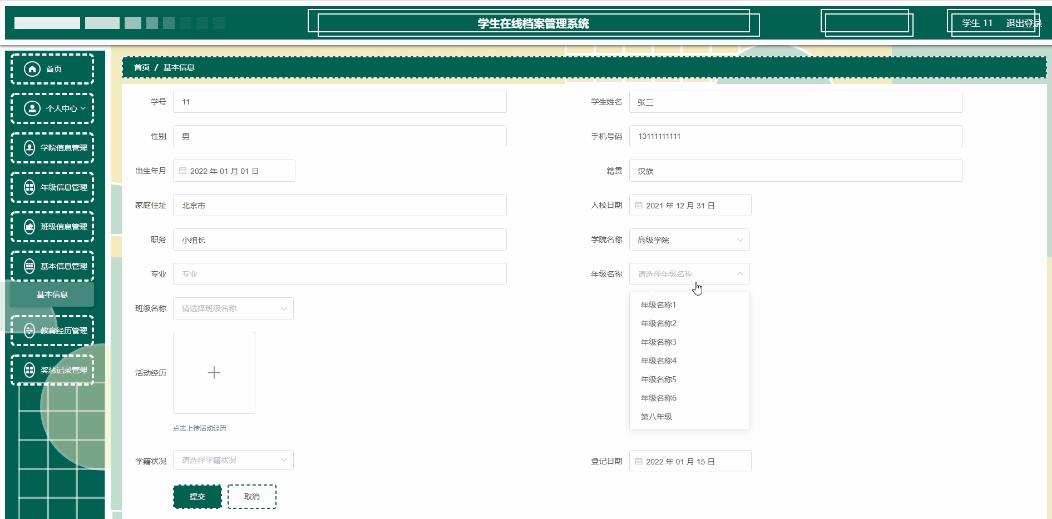Image resolution: width=1052 pixels, height=519 pixels.
Task: Select 年级名称1 from the list
Action: tap(689, 305)
